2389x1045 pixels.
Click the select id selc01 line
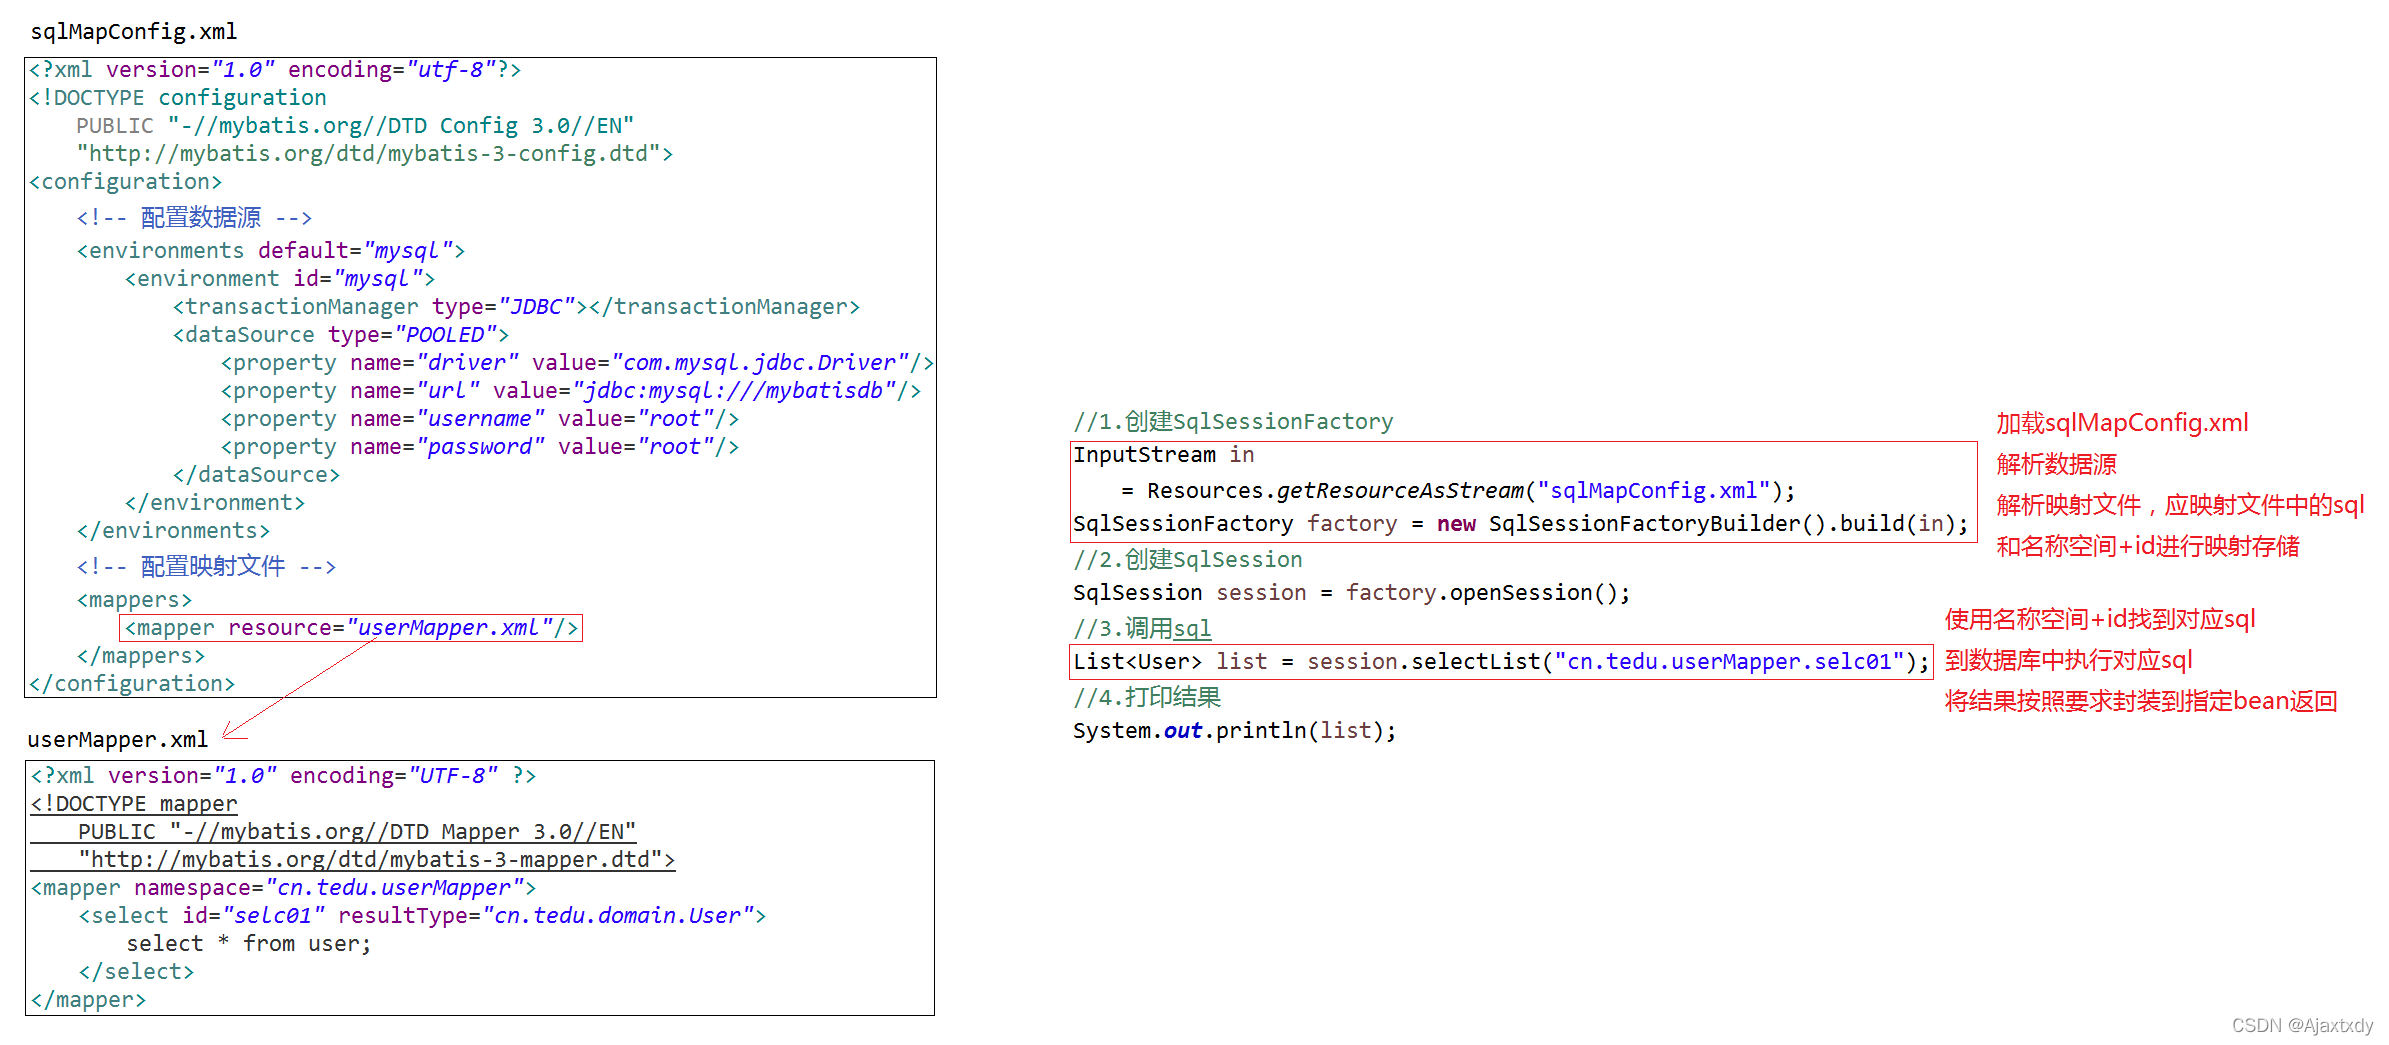coord(423,916)
